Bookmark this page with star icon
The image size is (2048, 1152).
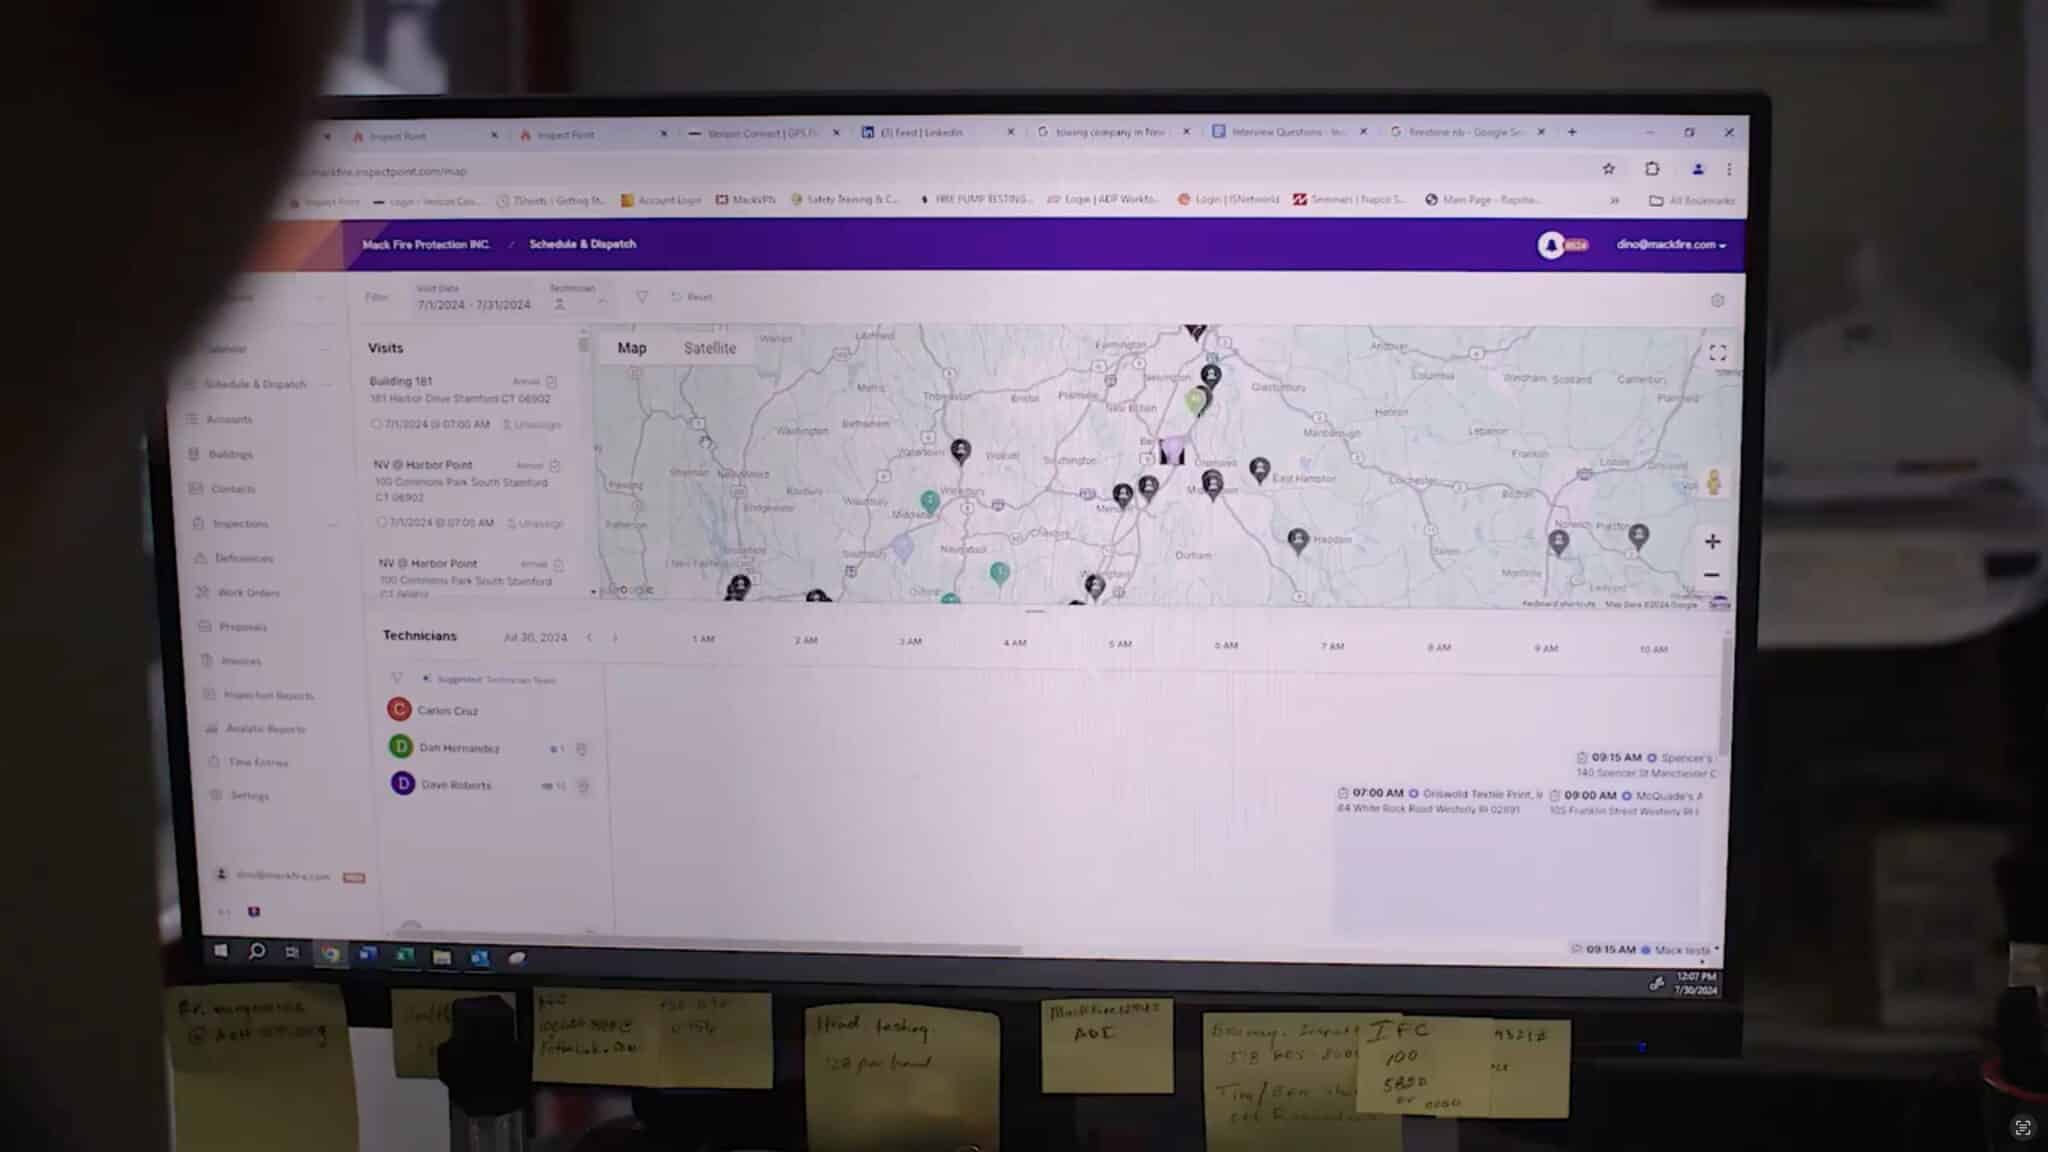point(1608,169)
